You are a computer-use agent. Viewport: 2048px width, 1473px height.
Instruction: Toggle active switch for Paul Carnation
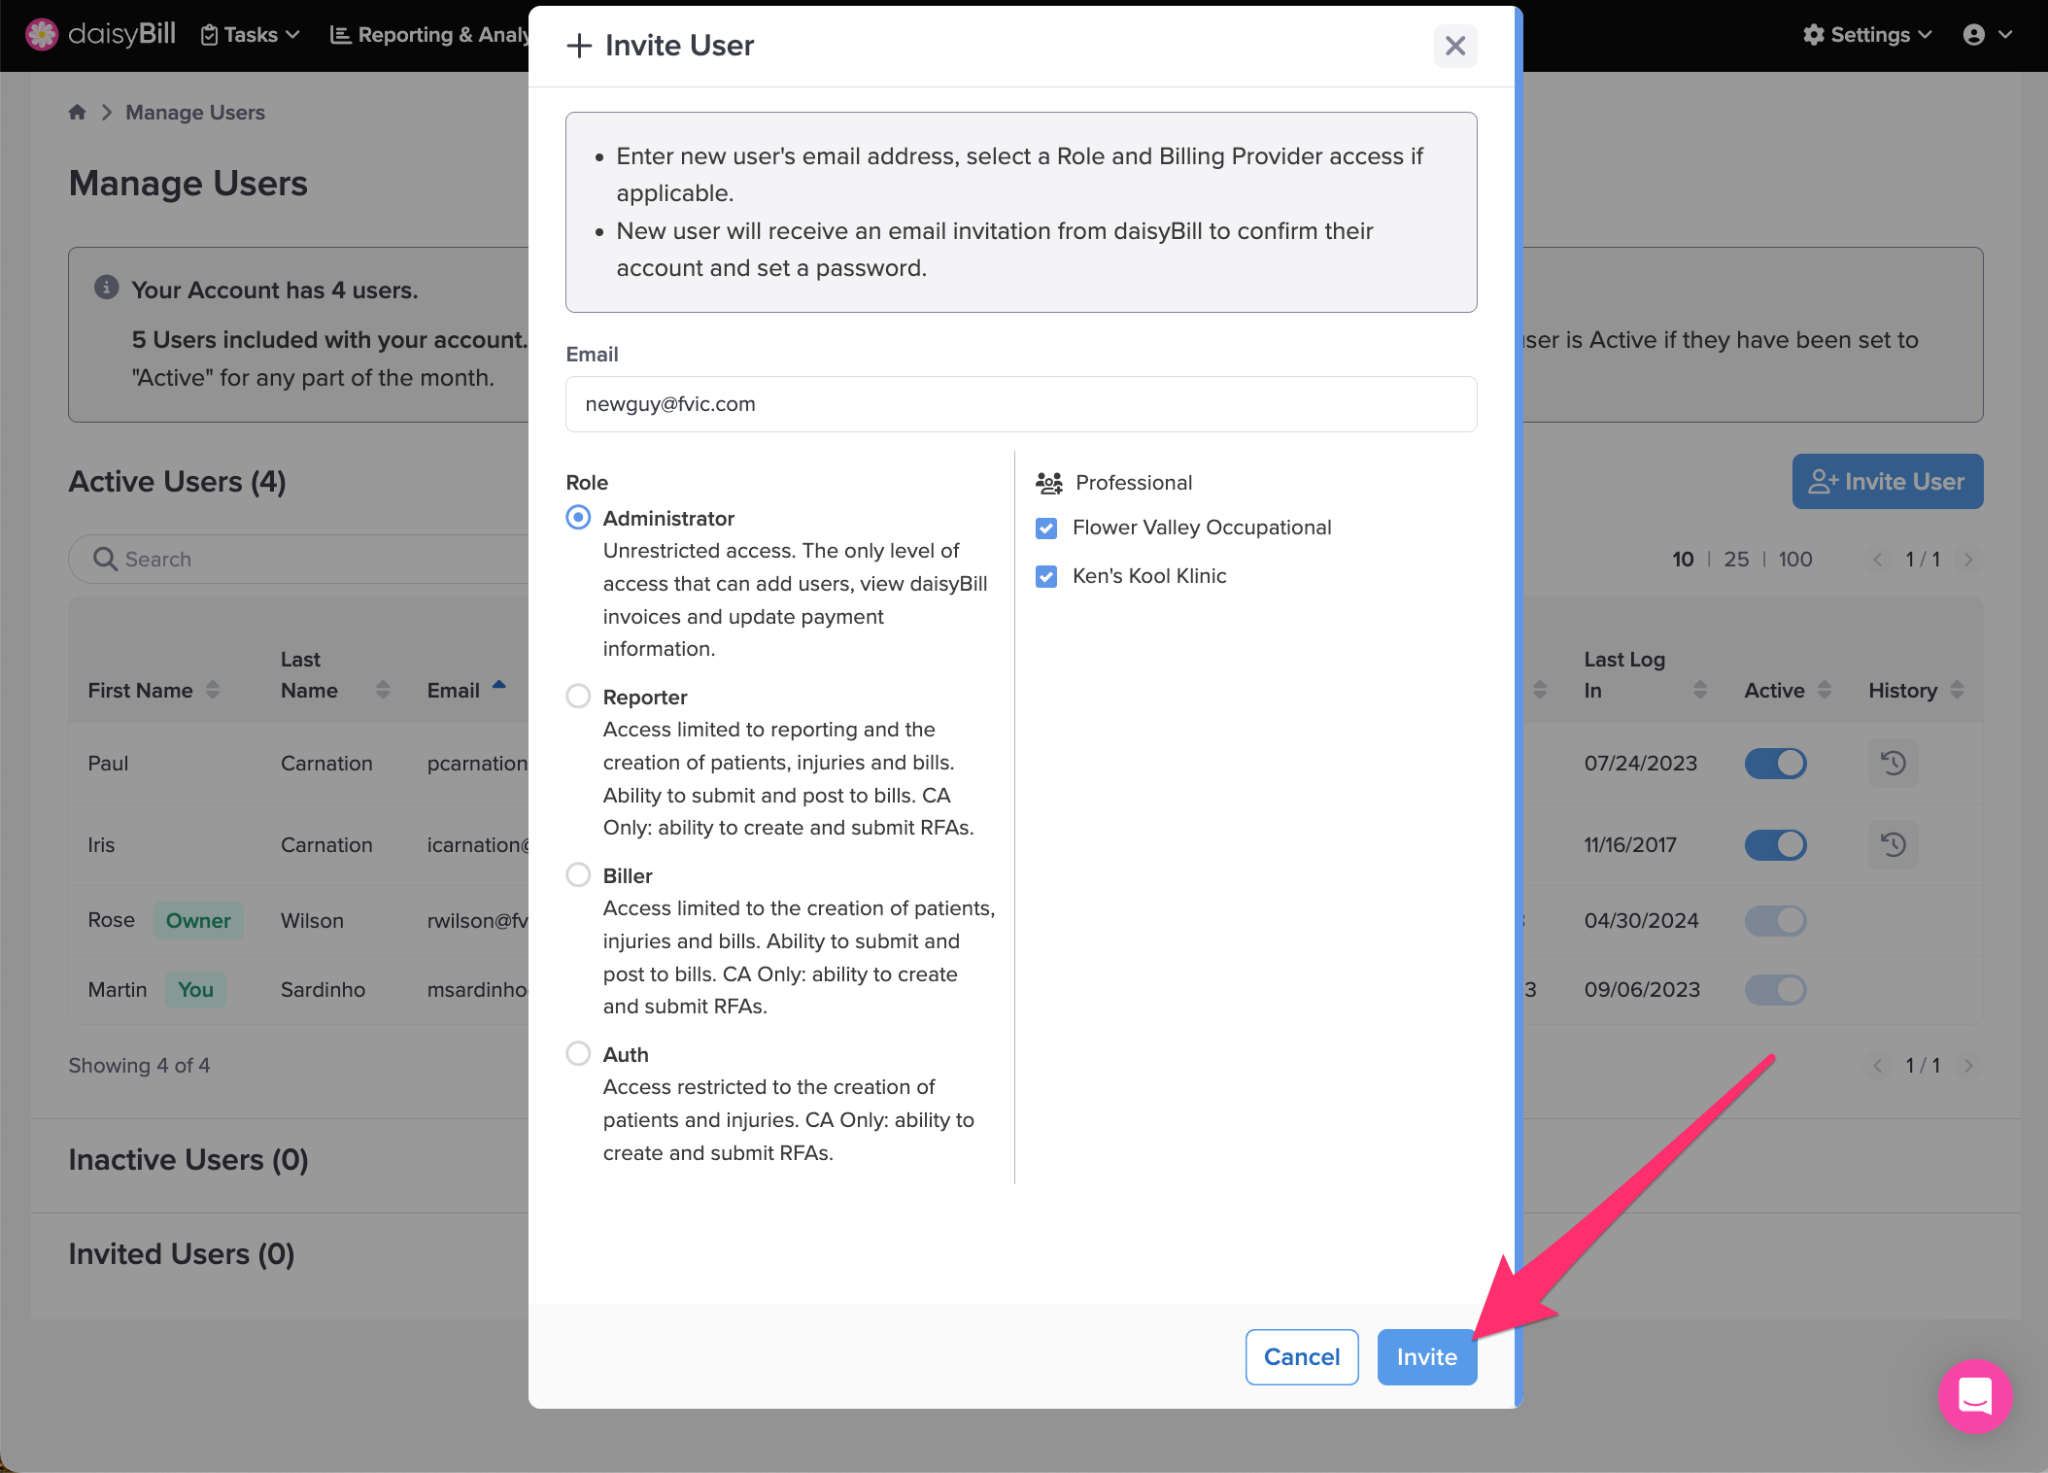[1775, 763]
